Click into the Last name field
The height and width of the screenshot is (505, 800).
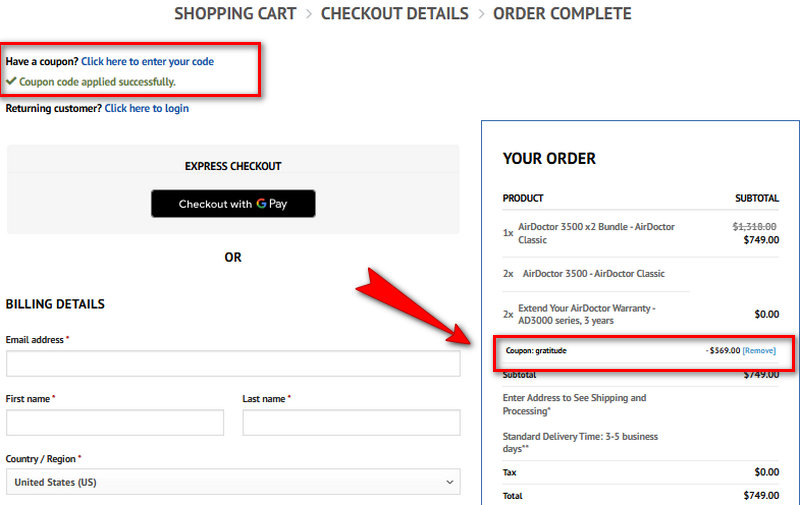pos(351,422)
